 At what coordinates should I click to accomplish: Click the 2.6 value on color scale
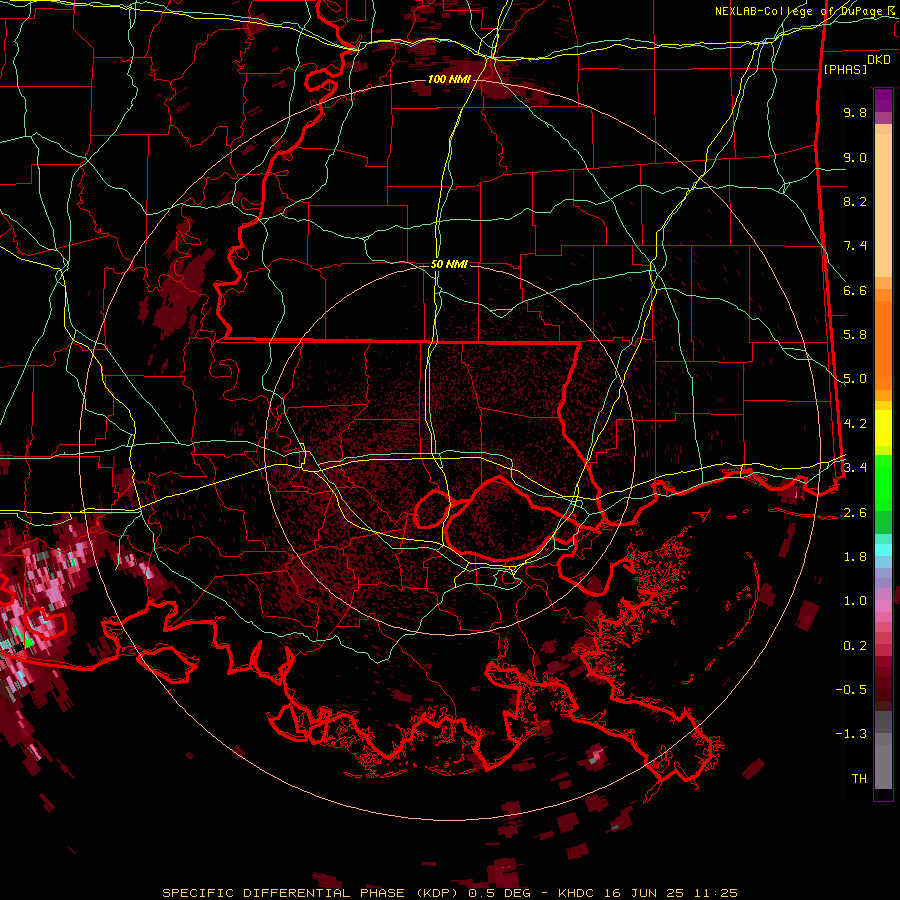[855, 513]
